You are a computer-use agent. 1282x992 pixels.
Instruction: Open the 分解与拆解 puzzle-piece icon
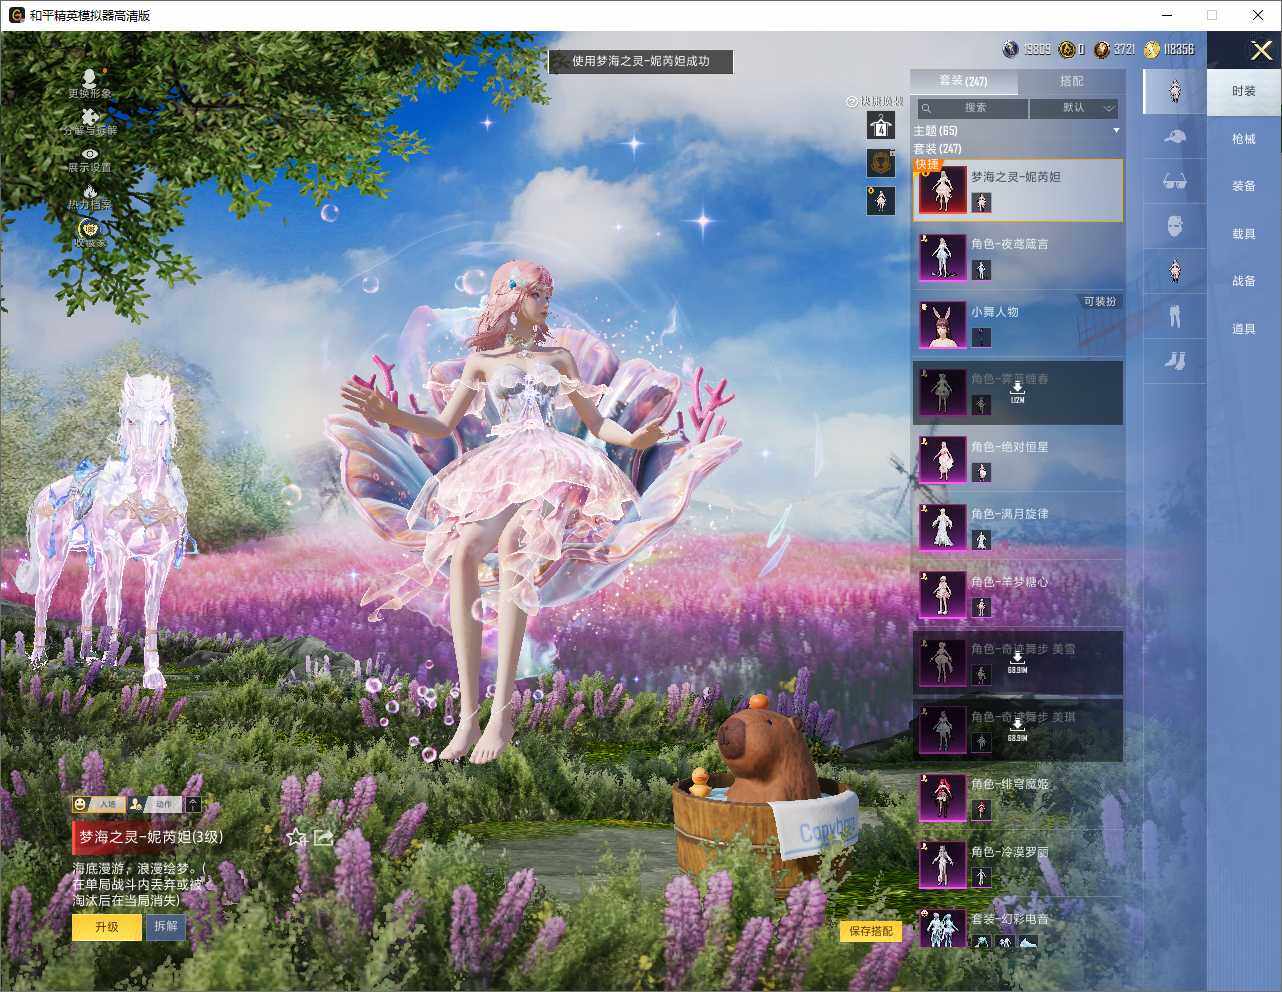tap(90, 122)
